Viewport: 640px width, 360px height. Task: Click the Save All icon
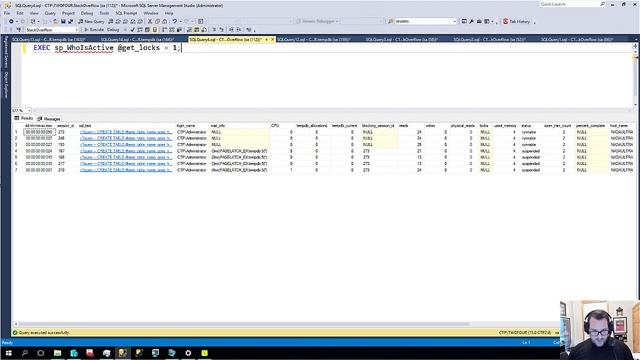71,21
